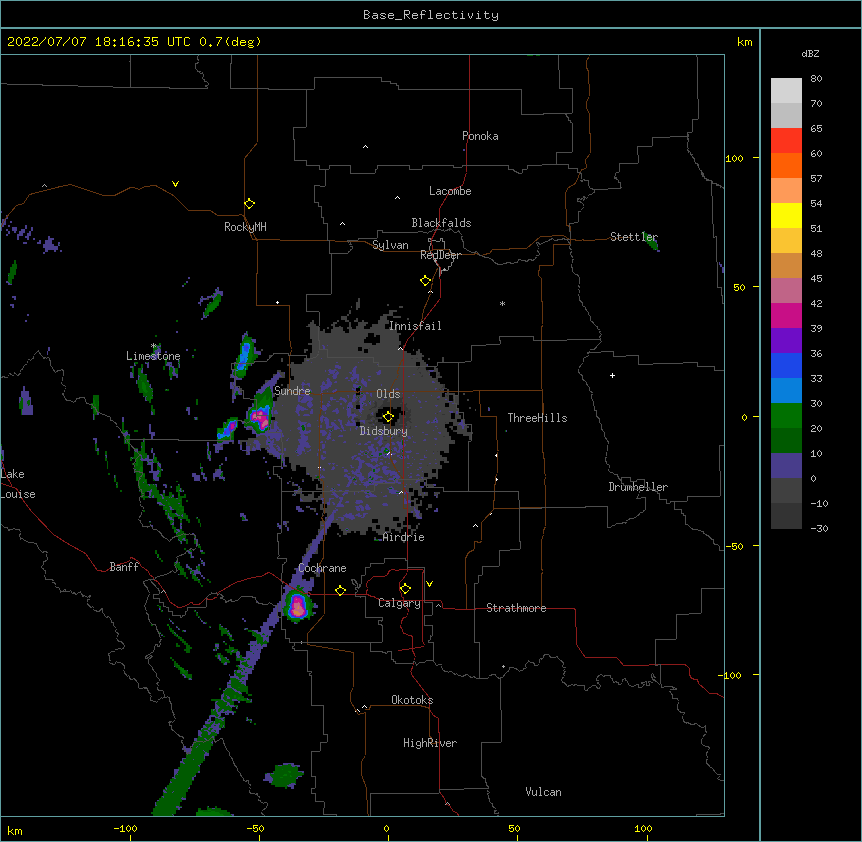
Task: Select the yellow diamond marker beside RockyMH
Action: click(x=249, y=204)
